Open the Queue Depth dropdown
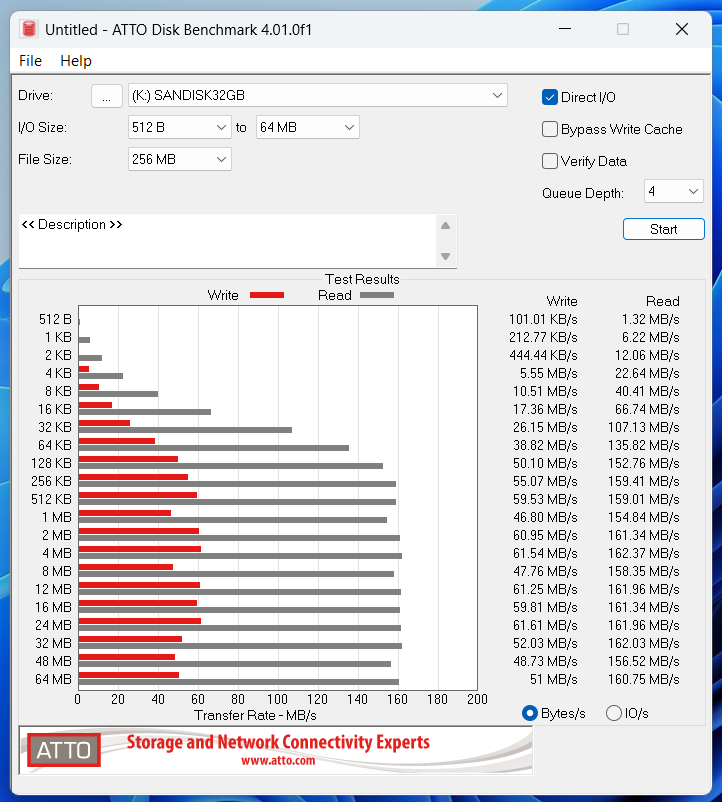This screenshot has height=802, width=722. [673, 191]
